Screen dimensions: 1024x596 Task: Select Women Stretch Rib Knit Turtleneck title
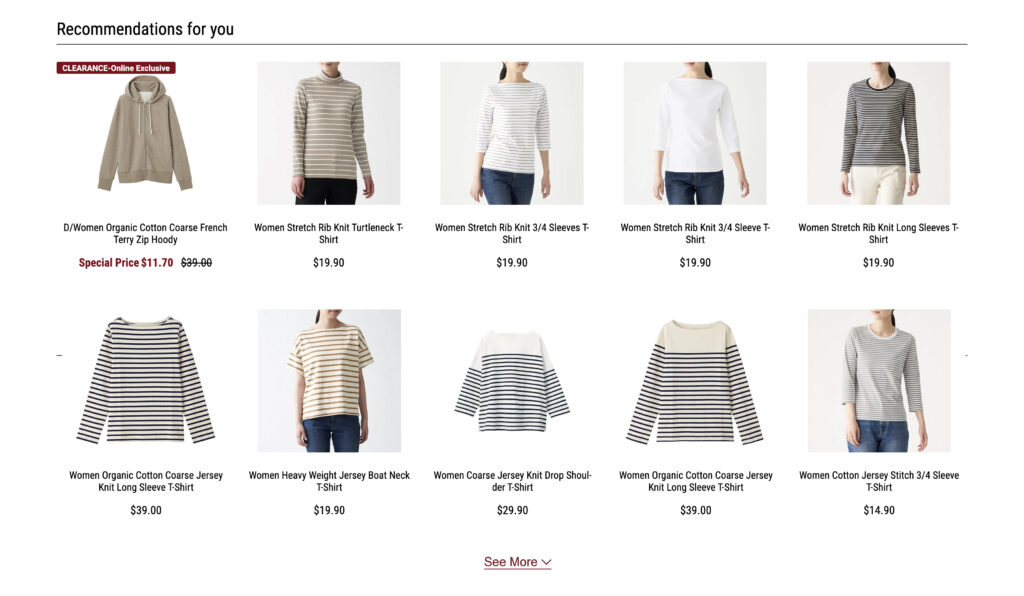[328, 234]
